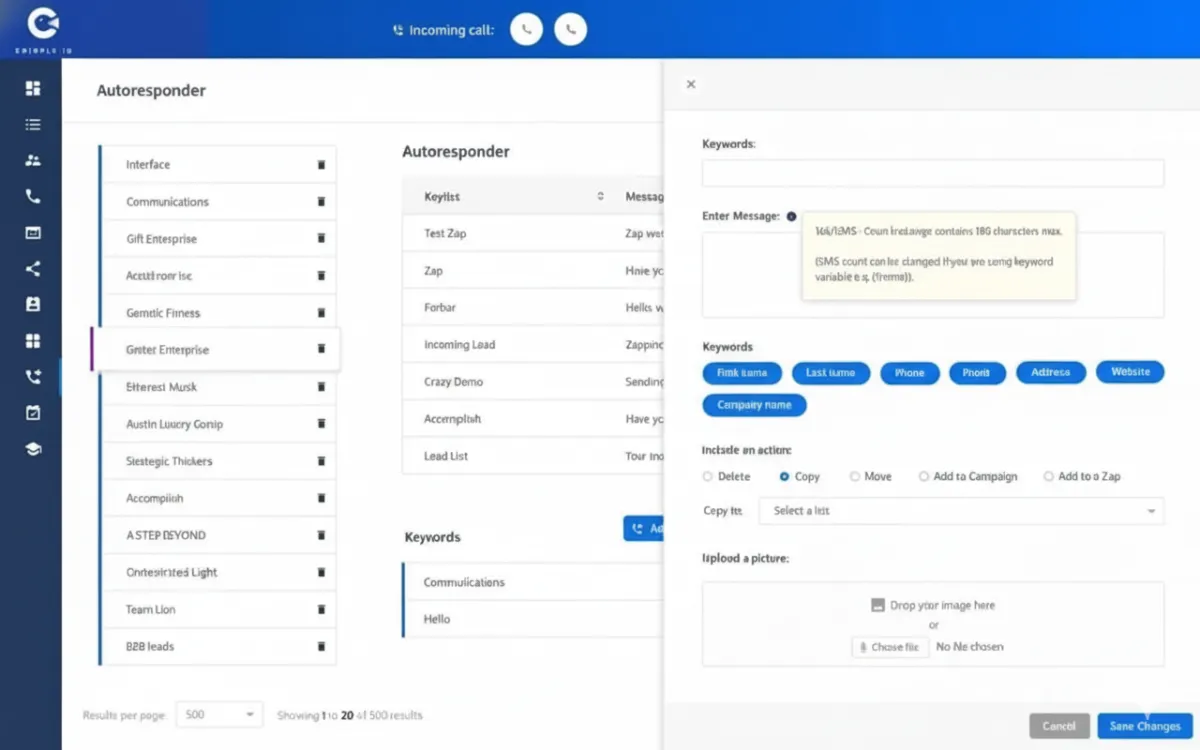Open the contacts people icon in the sidebar
Viewport: 1200px width, 750px height.
[33, 160]
